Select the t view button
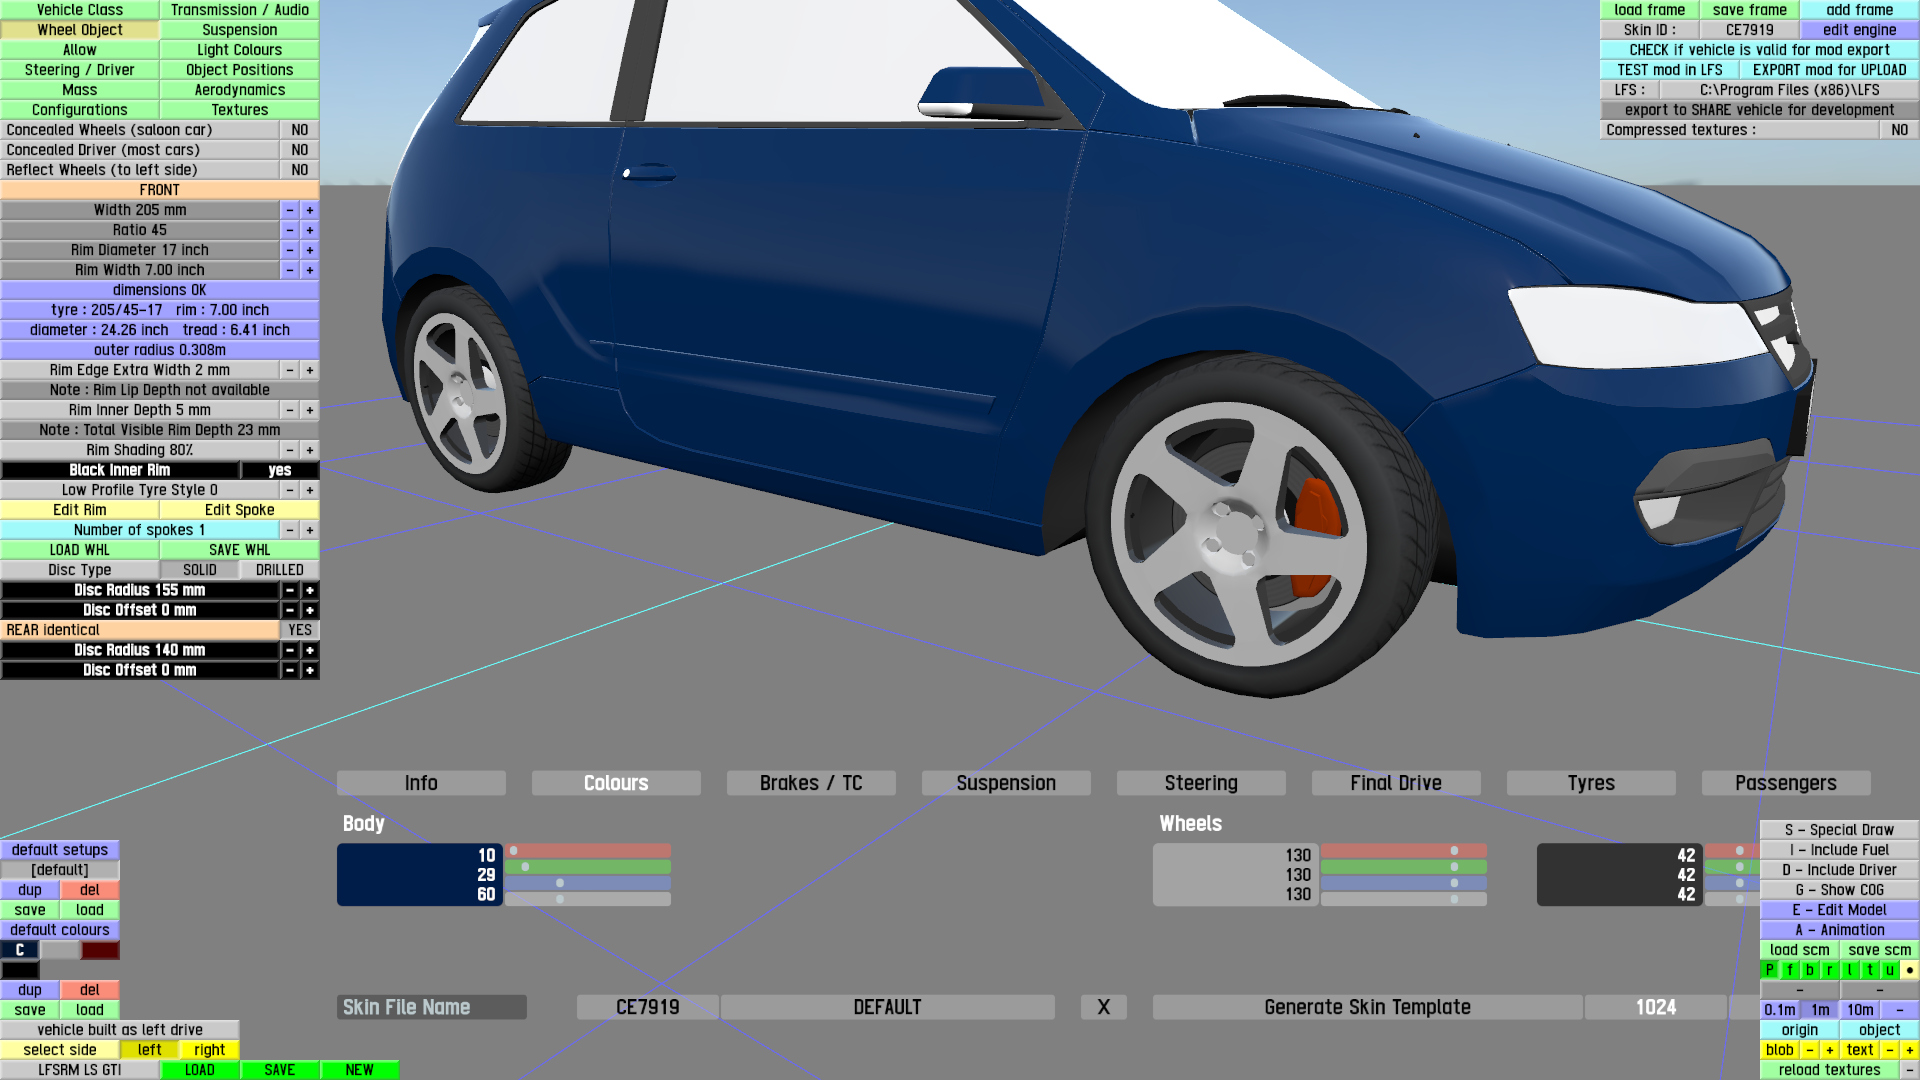This screenshot has width=1920, height=1080. (x=1869, y=970)
